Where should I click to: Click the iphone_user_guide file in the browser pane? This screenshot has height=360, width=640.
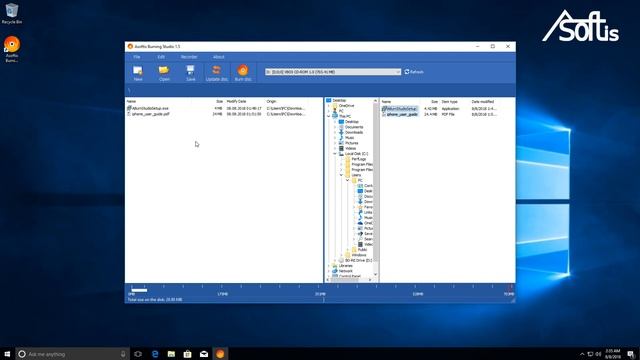pos(400,114)
